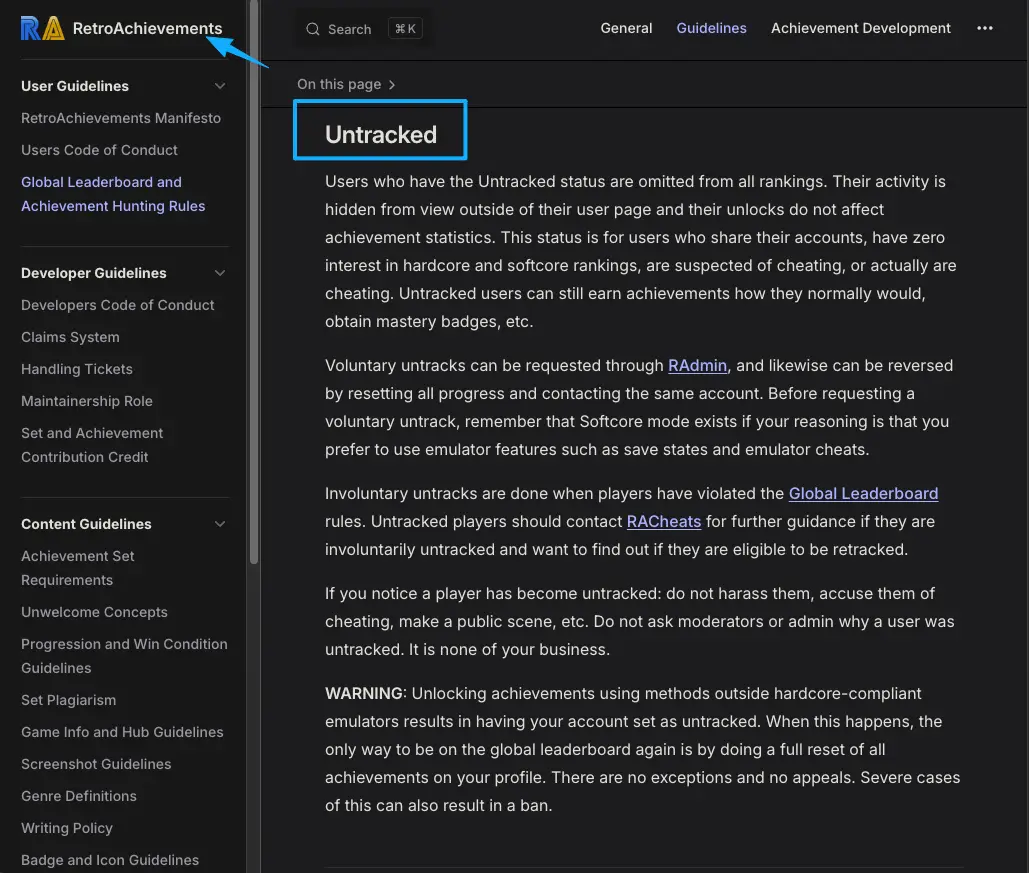Open the Writing Policy page

pyautogui.click(x=67, y=828)
